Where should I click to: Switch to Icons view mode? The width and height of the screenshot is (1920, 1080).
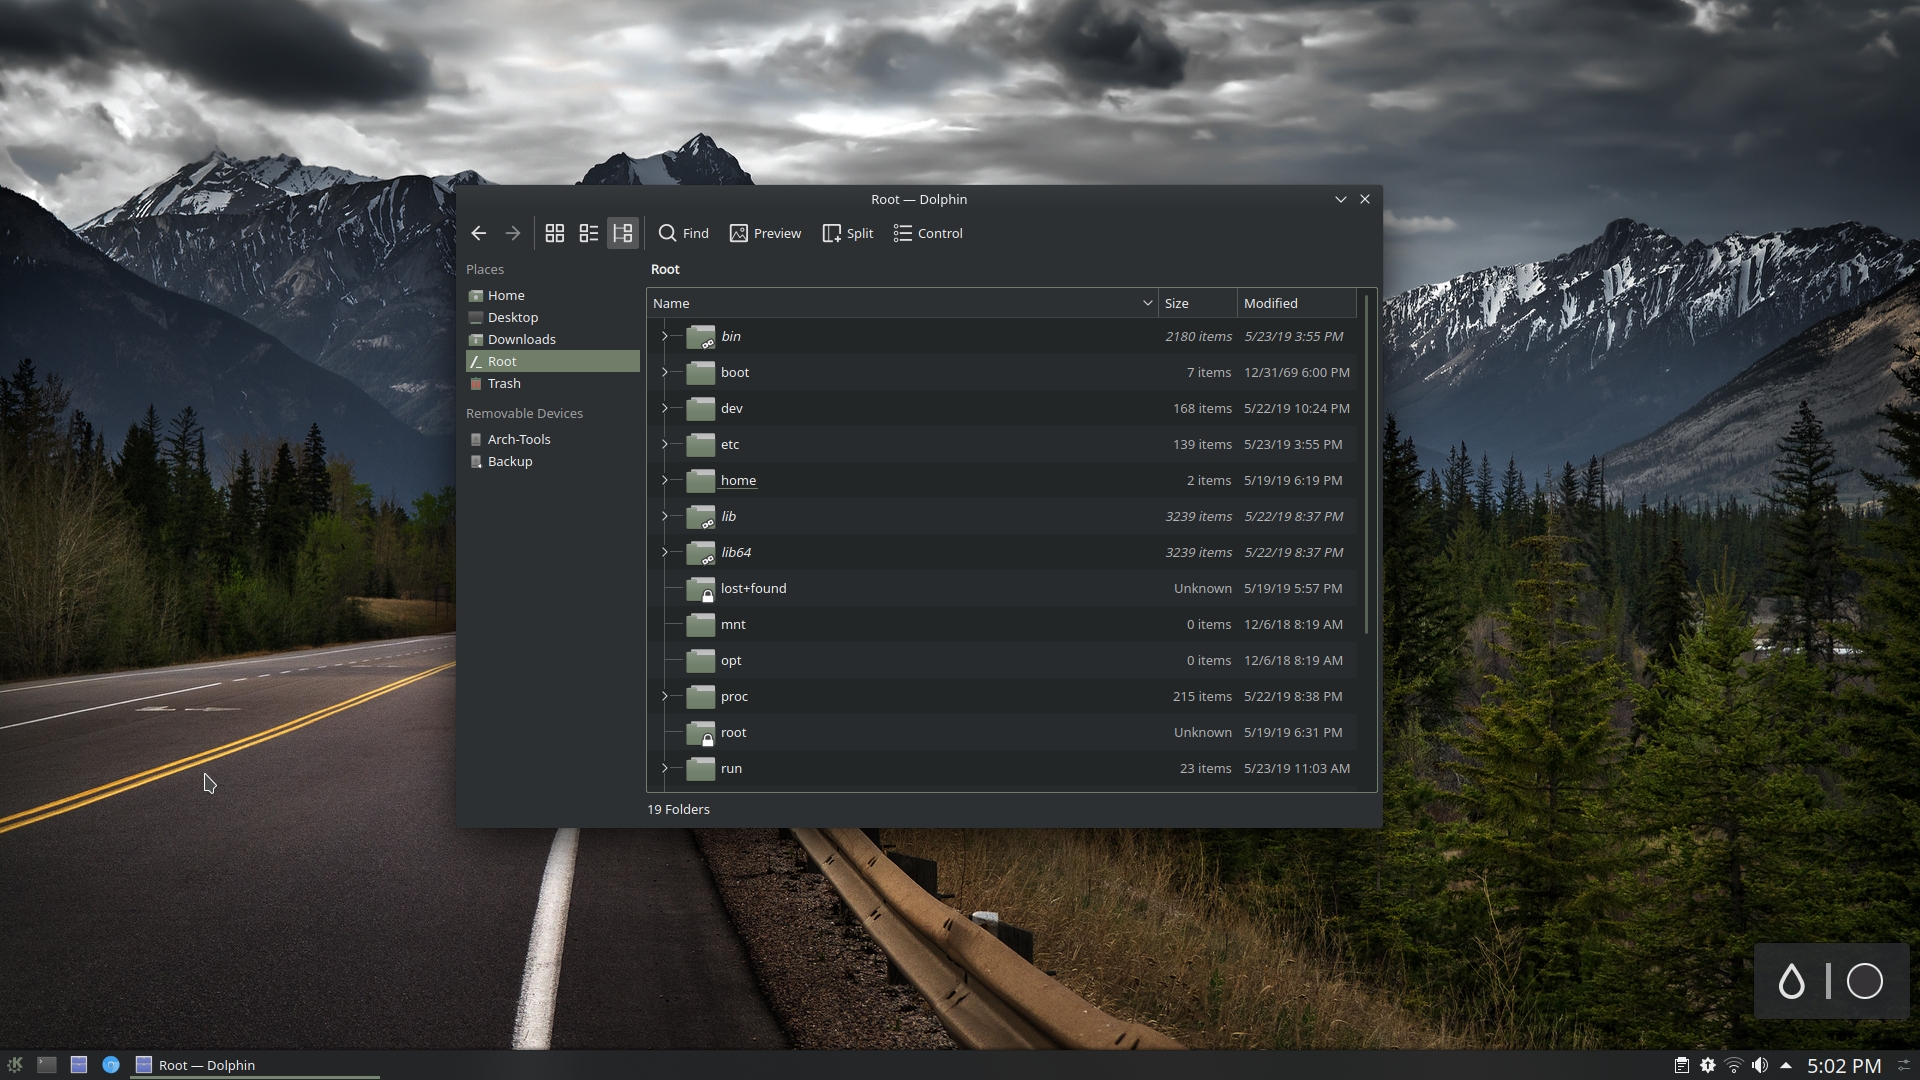[555, 233]
